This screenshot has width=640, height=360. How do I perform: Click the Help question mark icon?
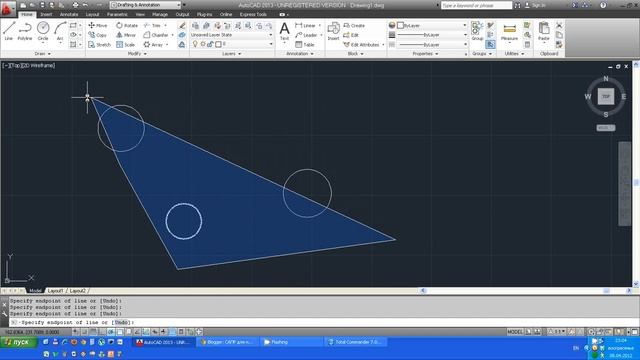603,5
